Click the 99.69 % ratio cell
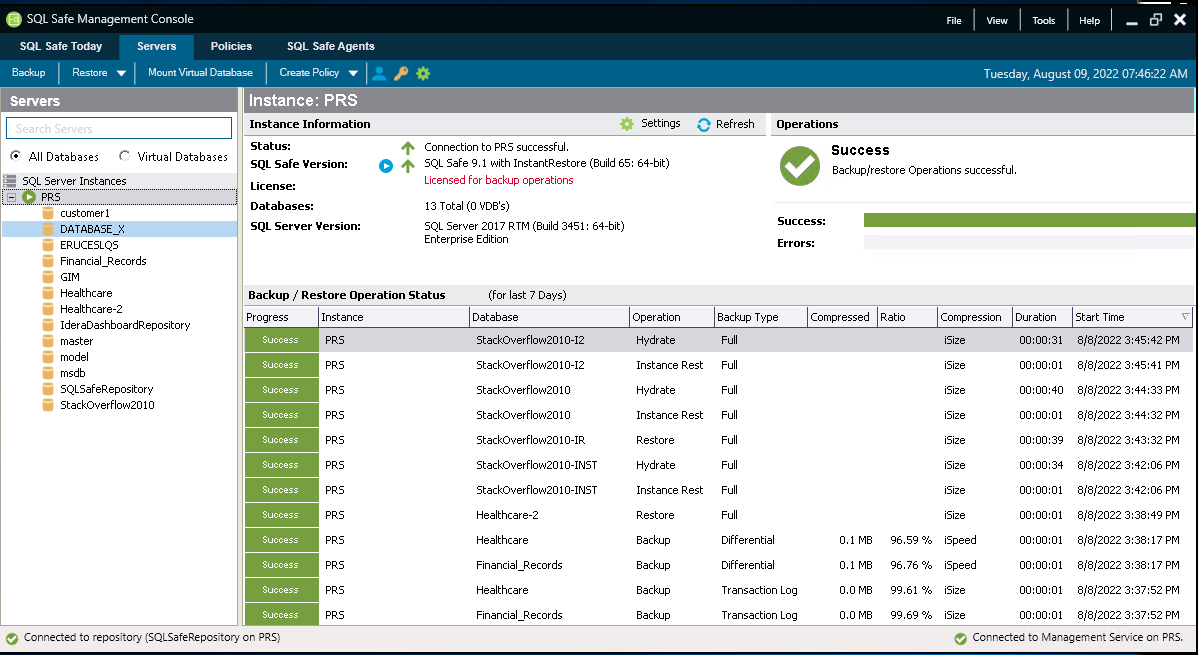This screenshot has width=1198, height=655. coord(911,615)
